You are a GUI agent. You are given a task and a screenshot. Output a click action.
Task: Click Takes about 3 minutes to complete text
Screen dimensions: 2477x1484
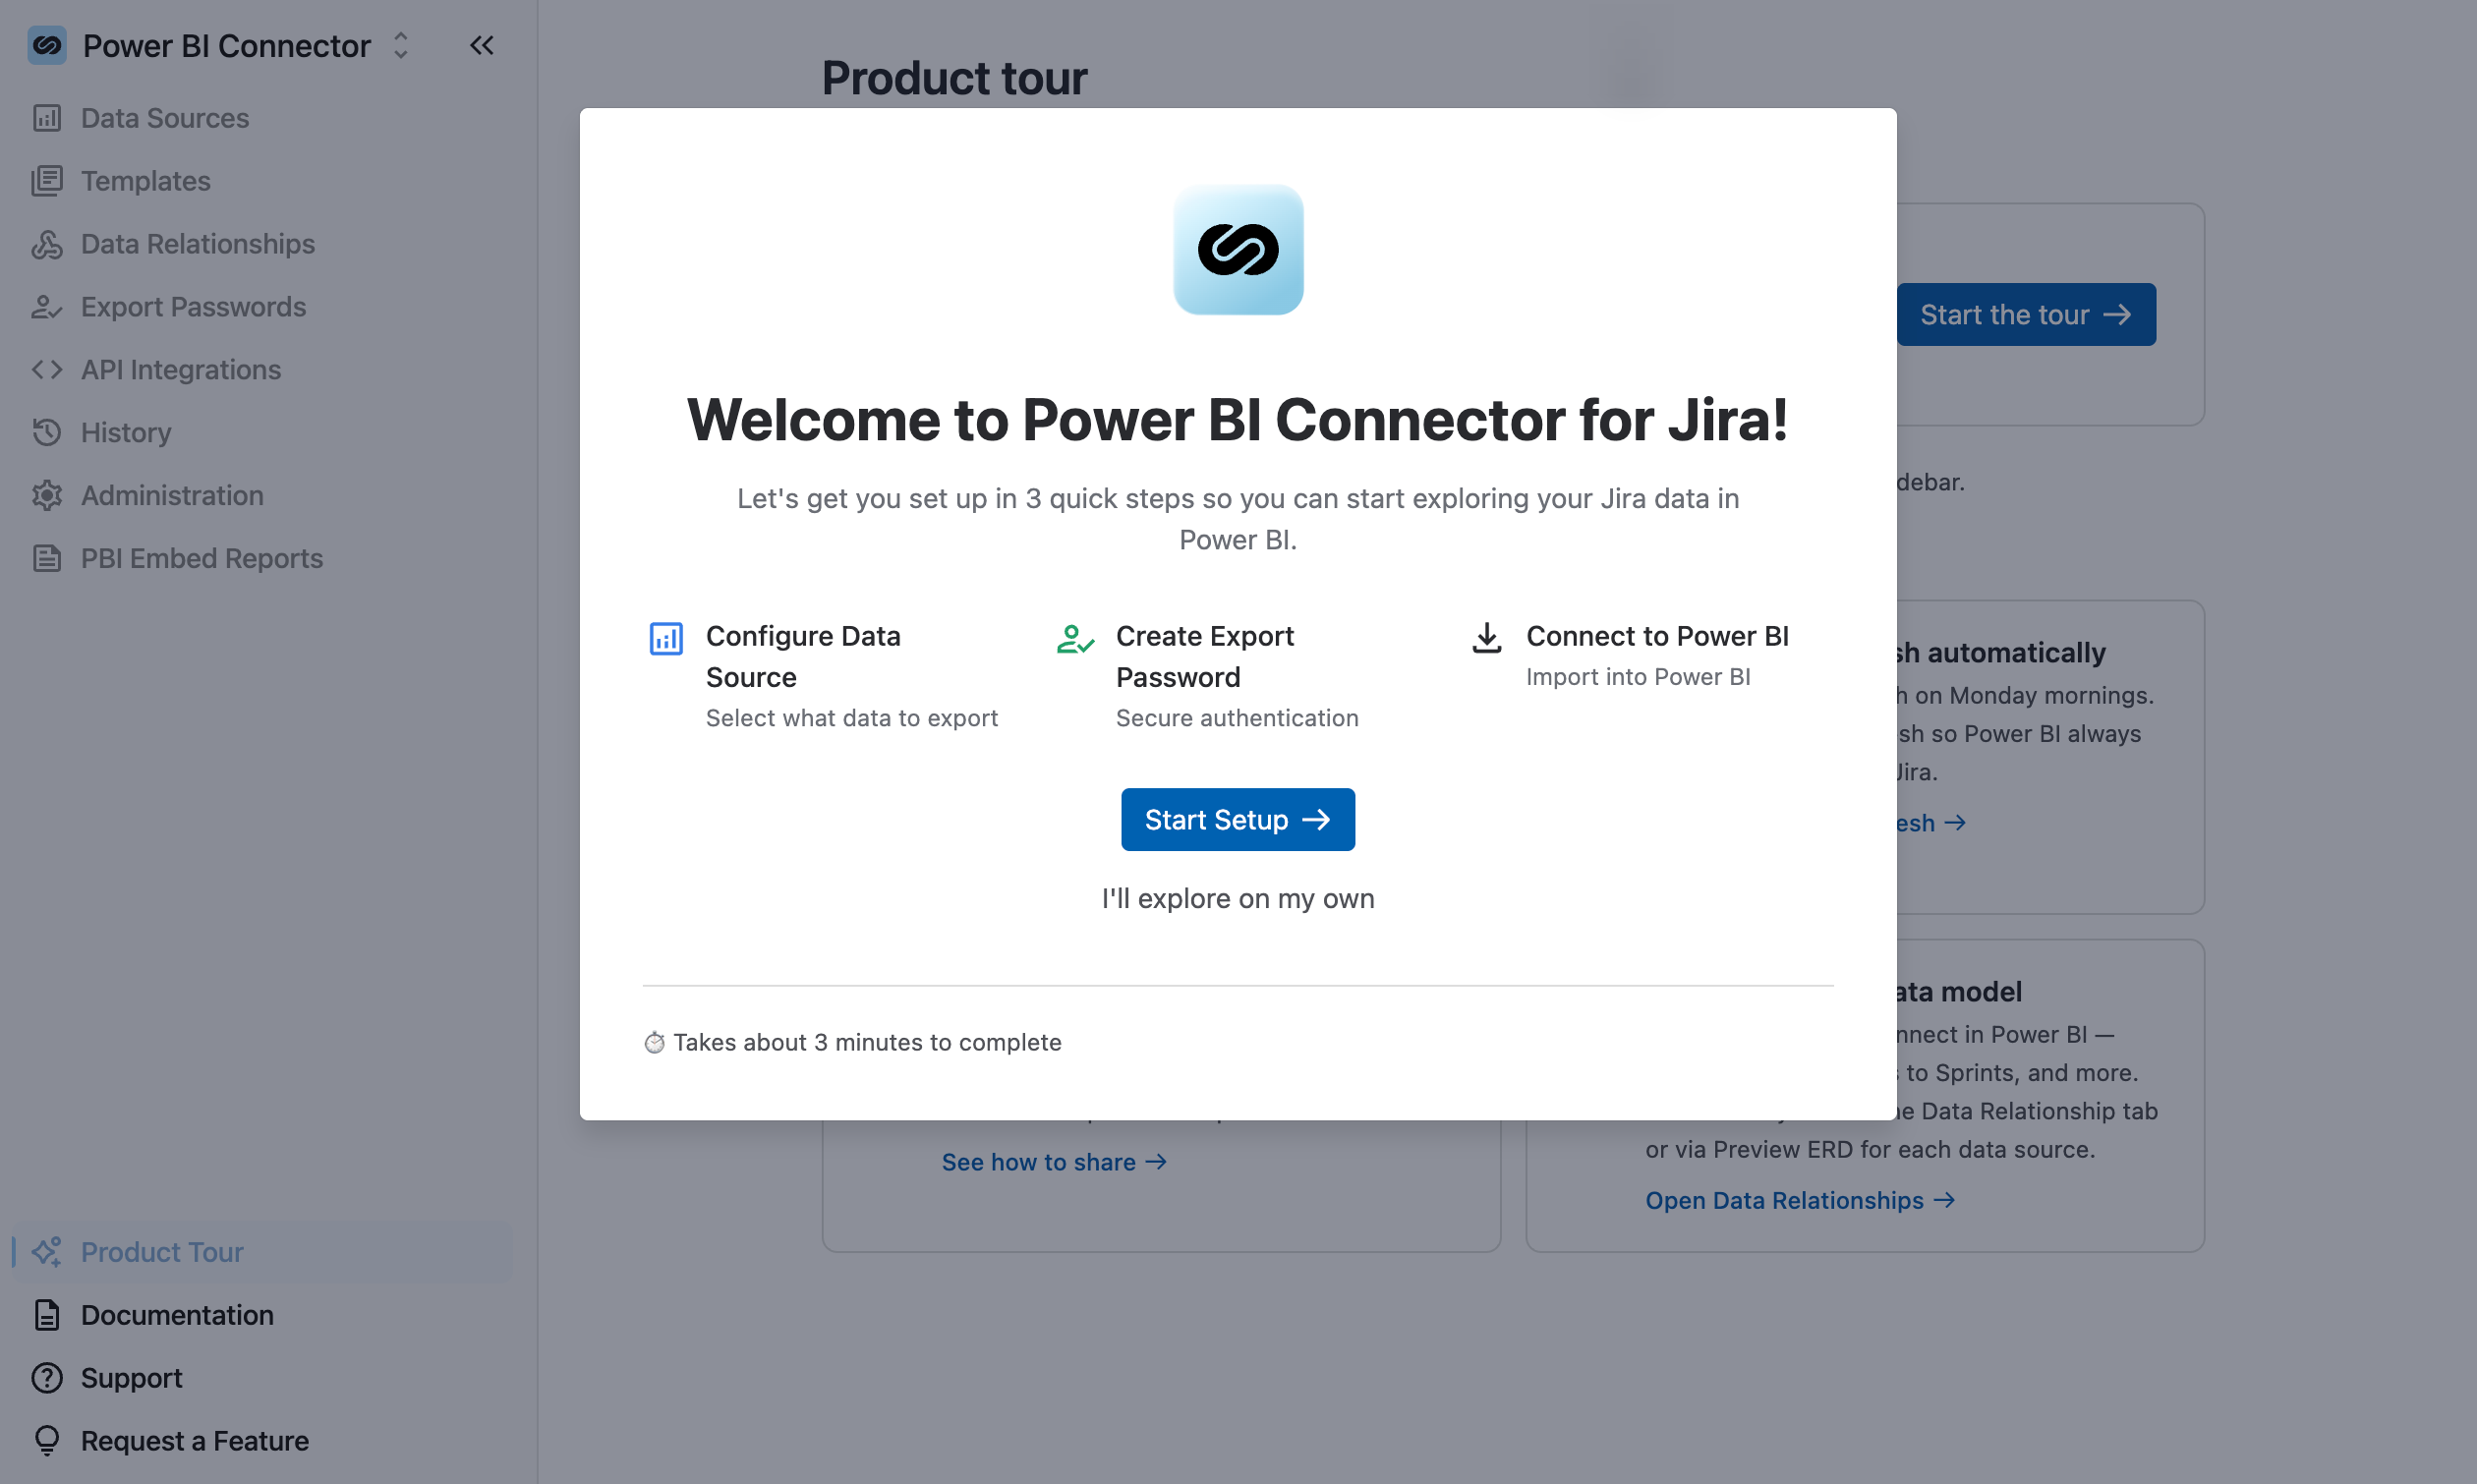(867, 1043)
